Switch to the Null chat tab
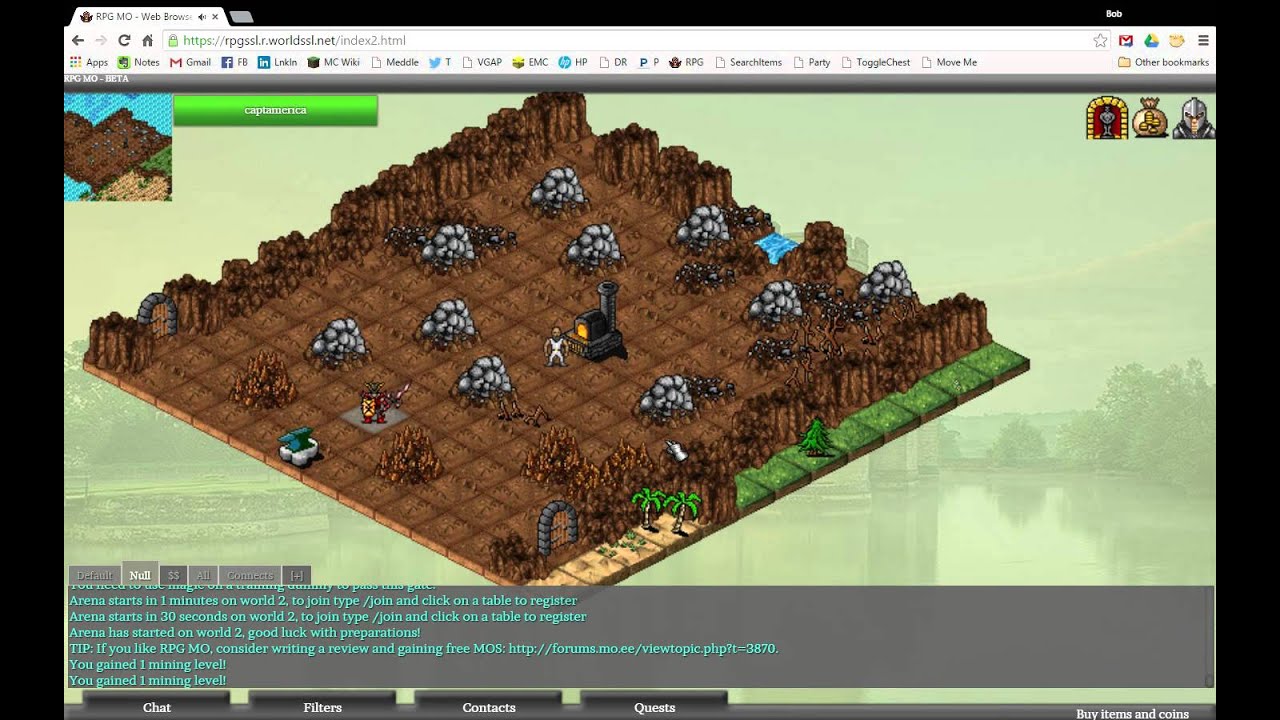Image resolution: width=1280 pixels, height=720 pixels. coord(140,575)
